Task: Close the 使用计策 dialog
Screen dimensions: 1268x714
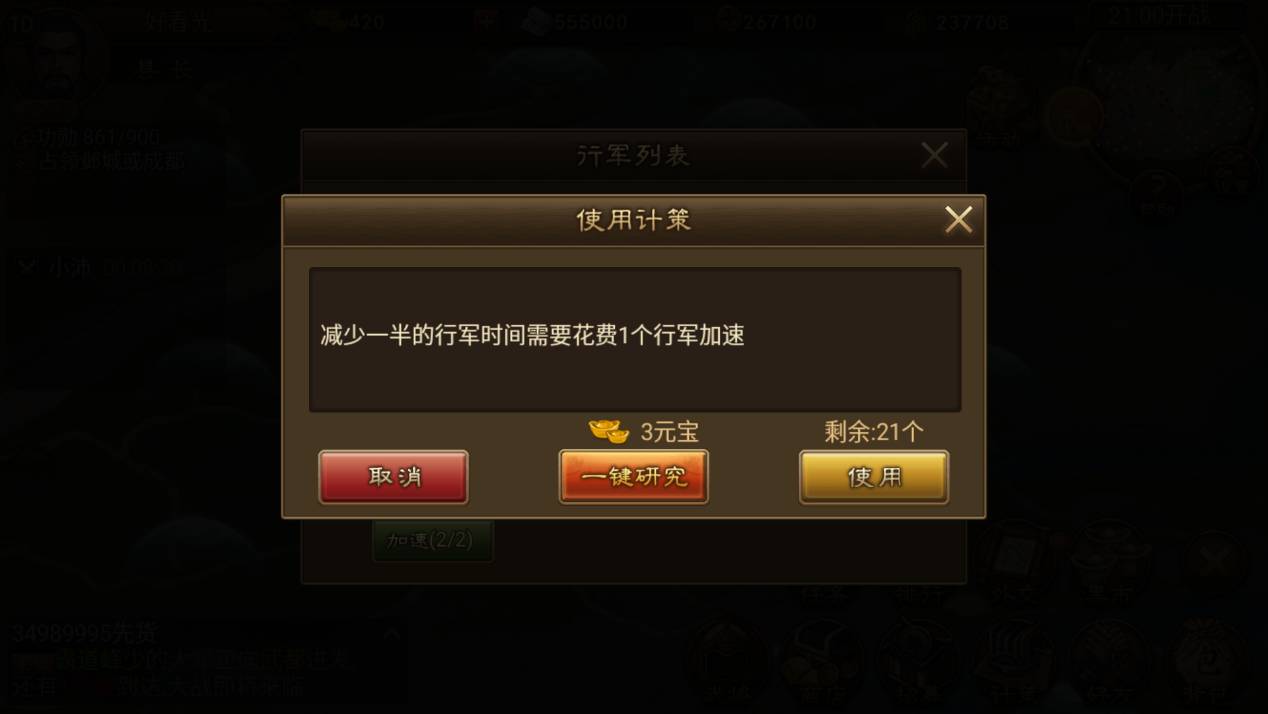Action: coord(958,220)
